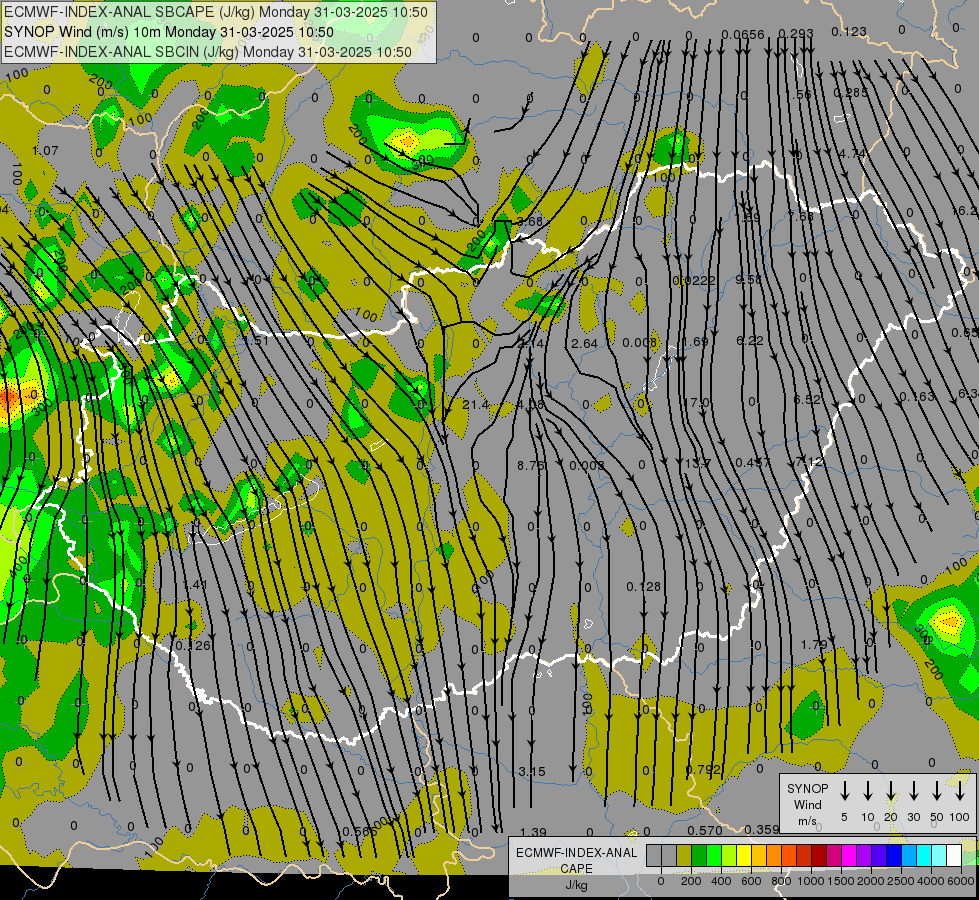Click the map value '2.64'
979x900 pixels.
(584, 344)
